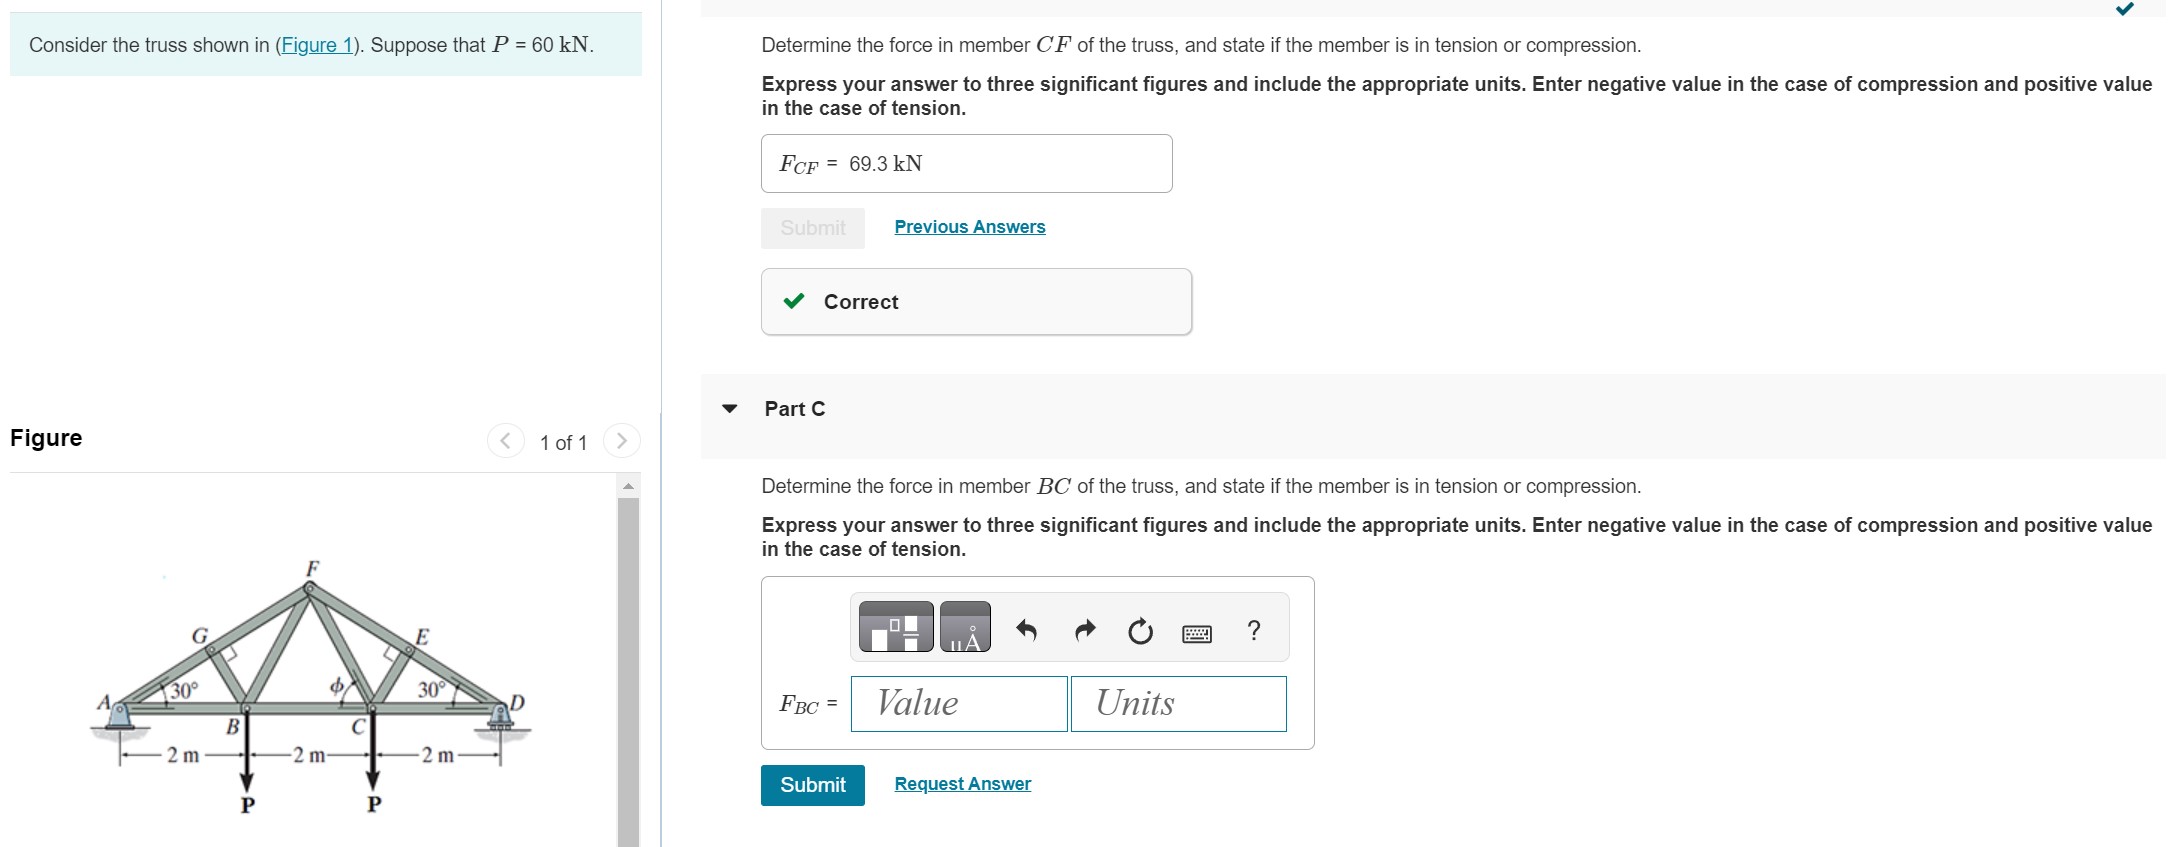Open help using the question mark icon
This screenshot has height=847, width=2173.
pos(1254,629)
